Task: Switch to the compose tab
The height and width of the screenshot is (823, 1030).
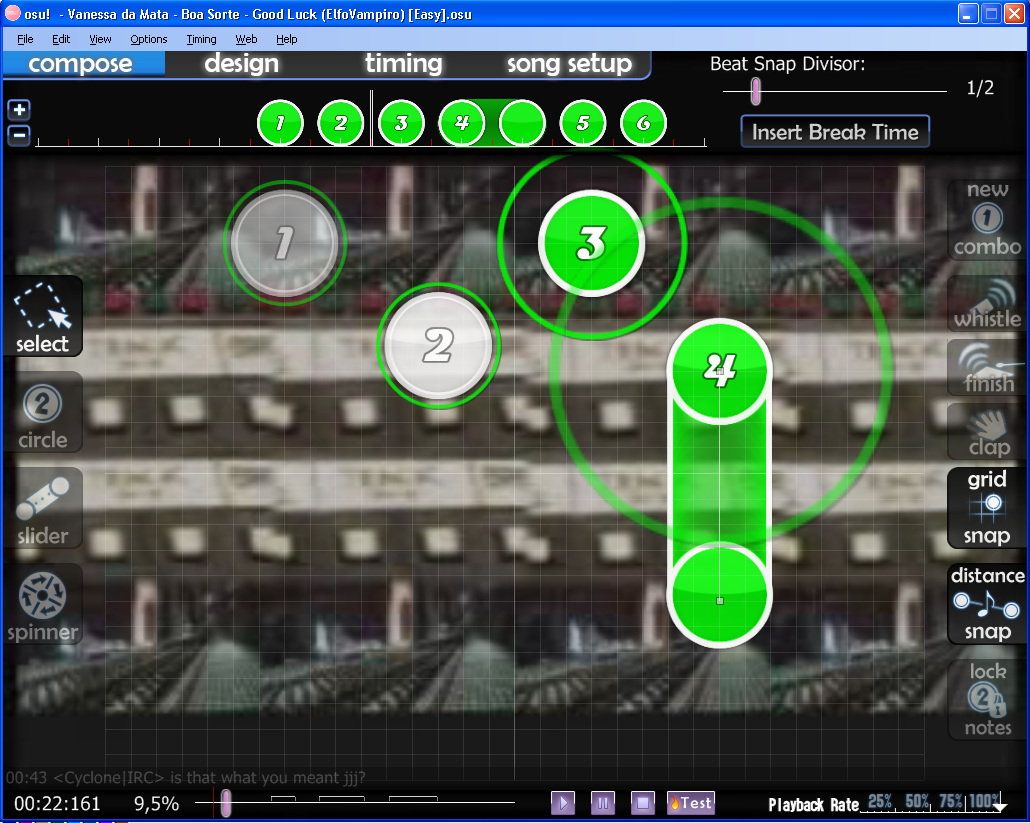Action: [x=83, y=64]
